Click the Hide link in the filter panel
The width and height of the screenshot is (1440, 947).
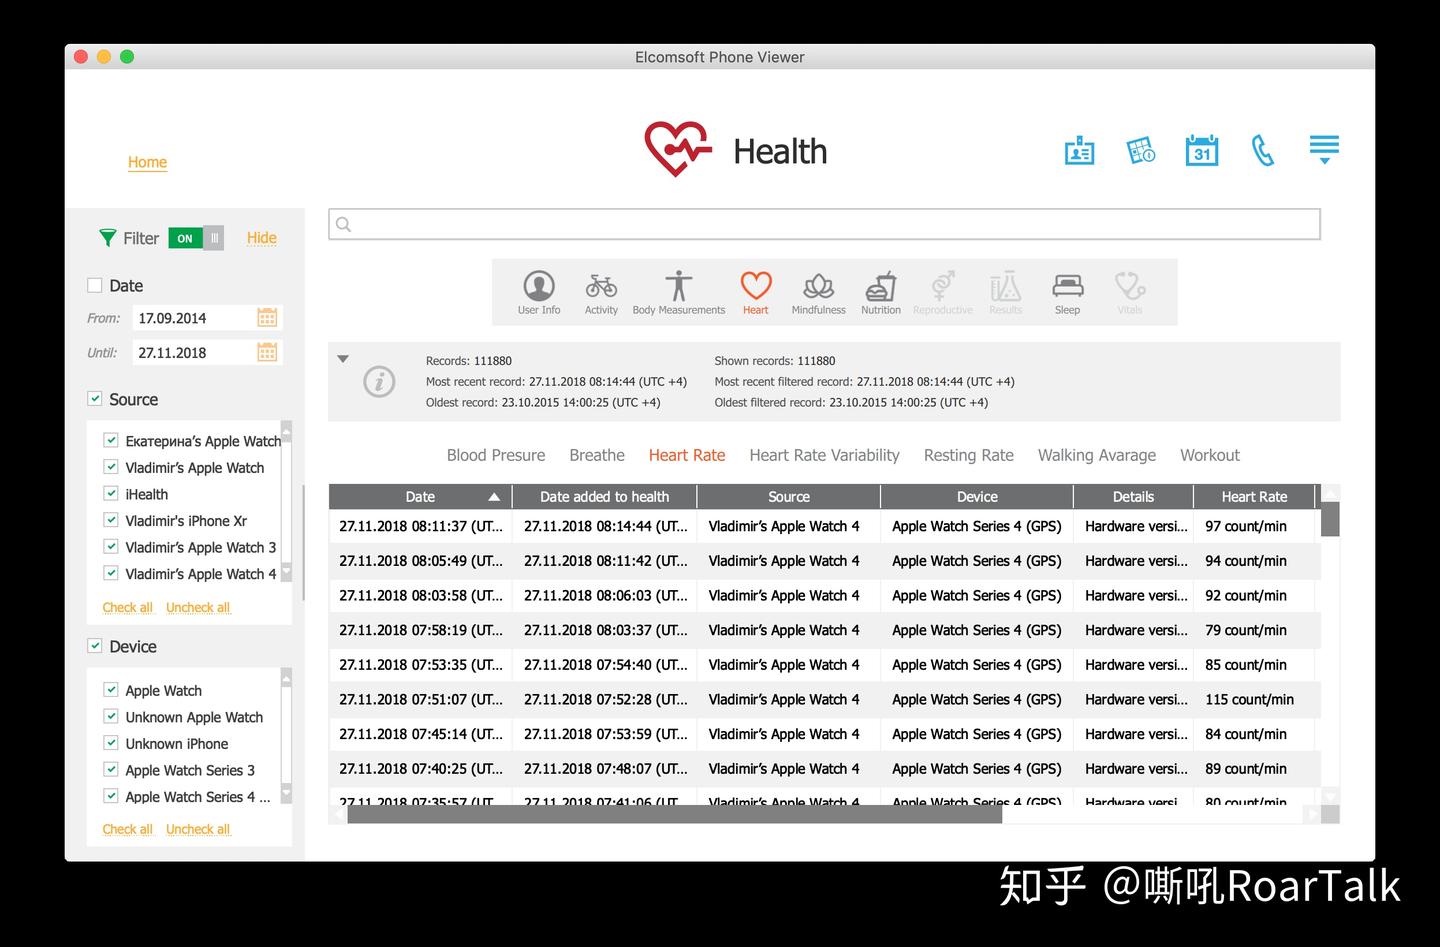coord(261,238)
